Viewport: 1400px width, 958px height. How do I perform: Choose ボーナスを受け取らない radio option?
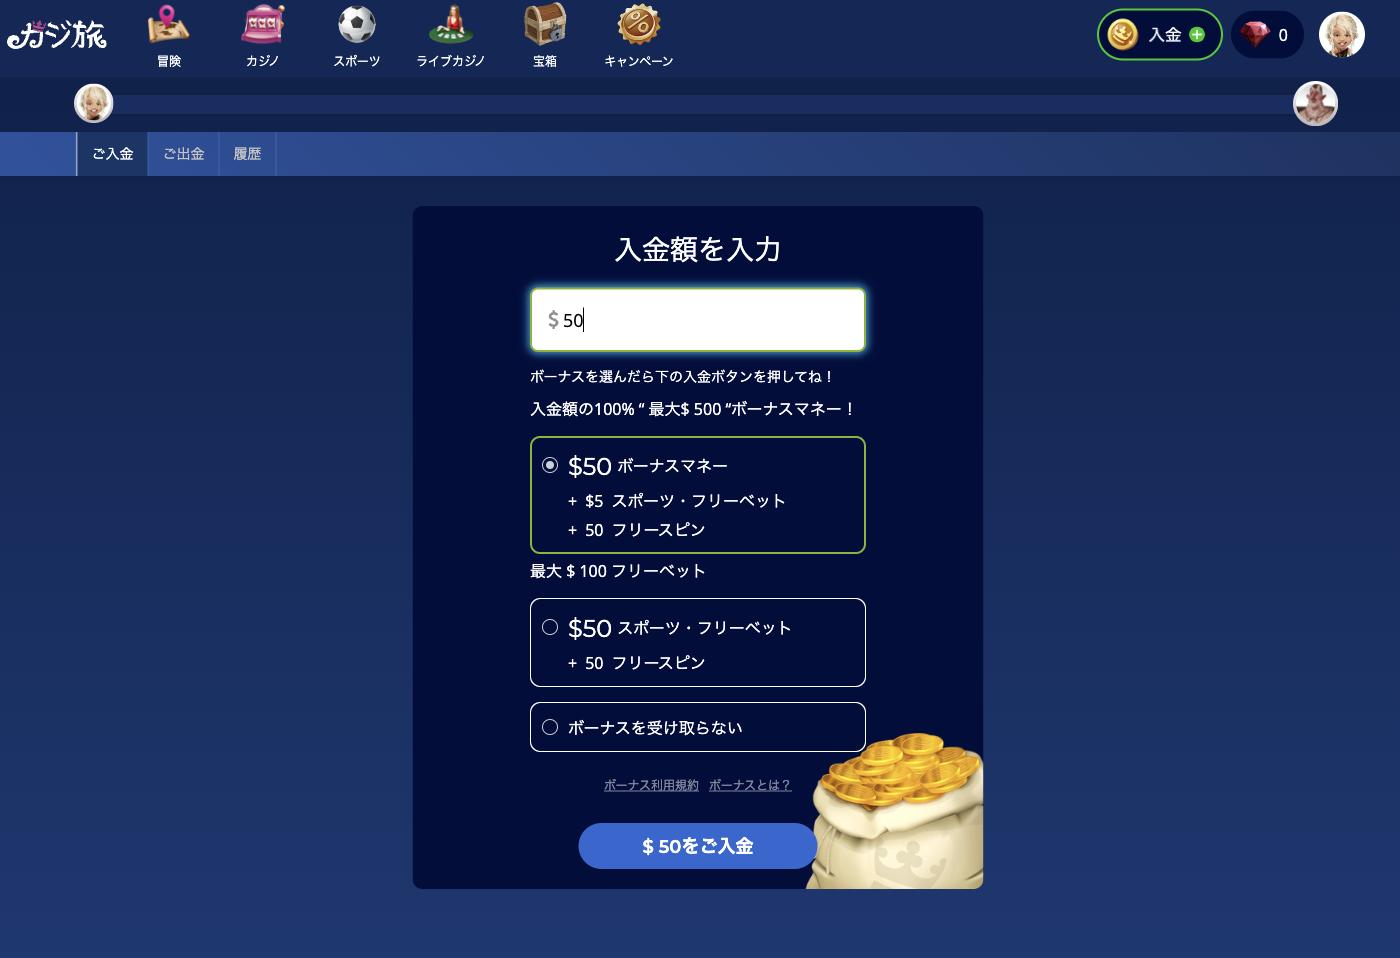tap(550, 727)
